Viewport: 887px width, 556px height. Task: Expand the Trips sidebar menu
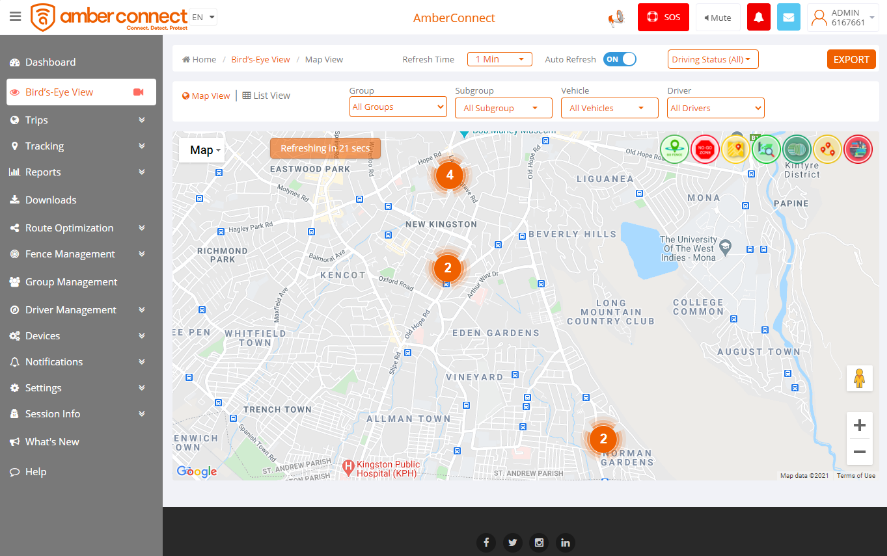(x=78, y=120)
